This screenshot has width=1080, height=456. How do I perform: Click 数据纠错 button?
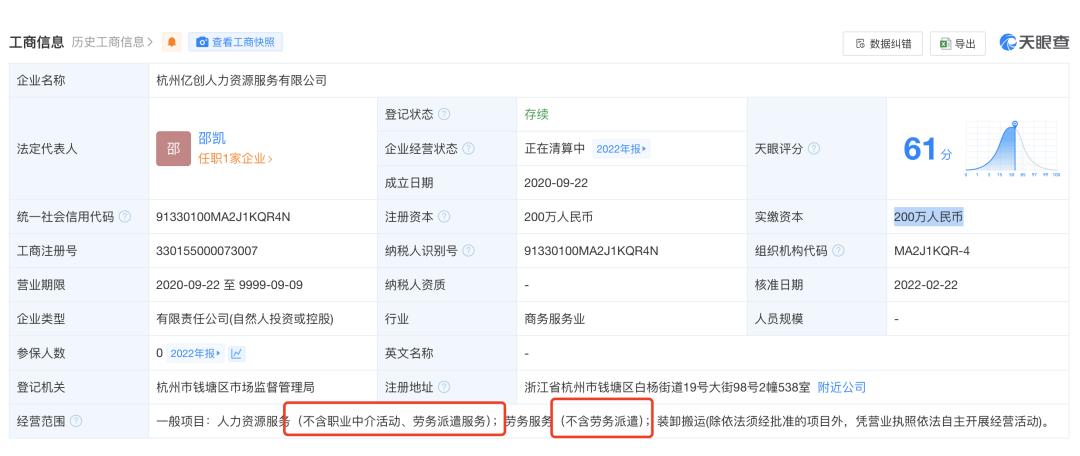point(883,43)
